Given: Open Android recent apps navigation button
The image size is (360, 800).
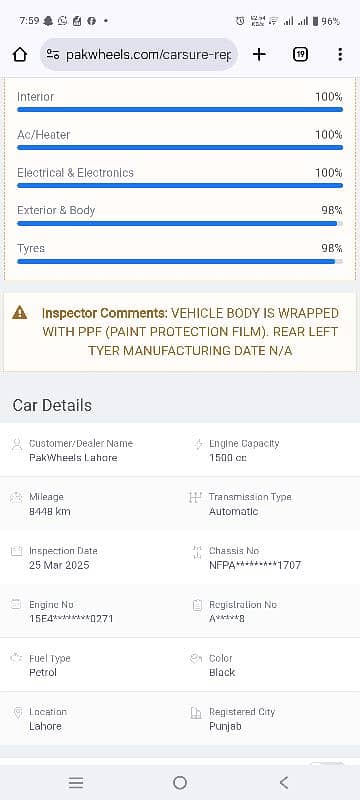Looking at the screenshot, I should (76, 783).
